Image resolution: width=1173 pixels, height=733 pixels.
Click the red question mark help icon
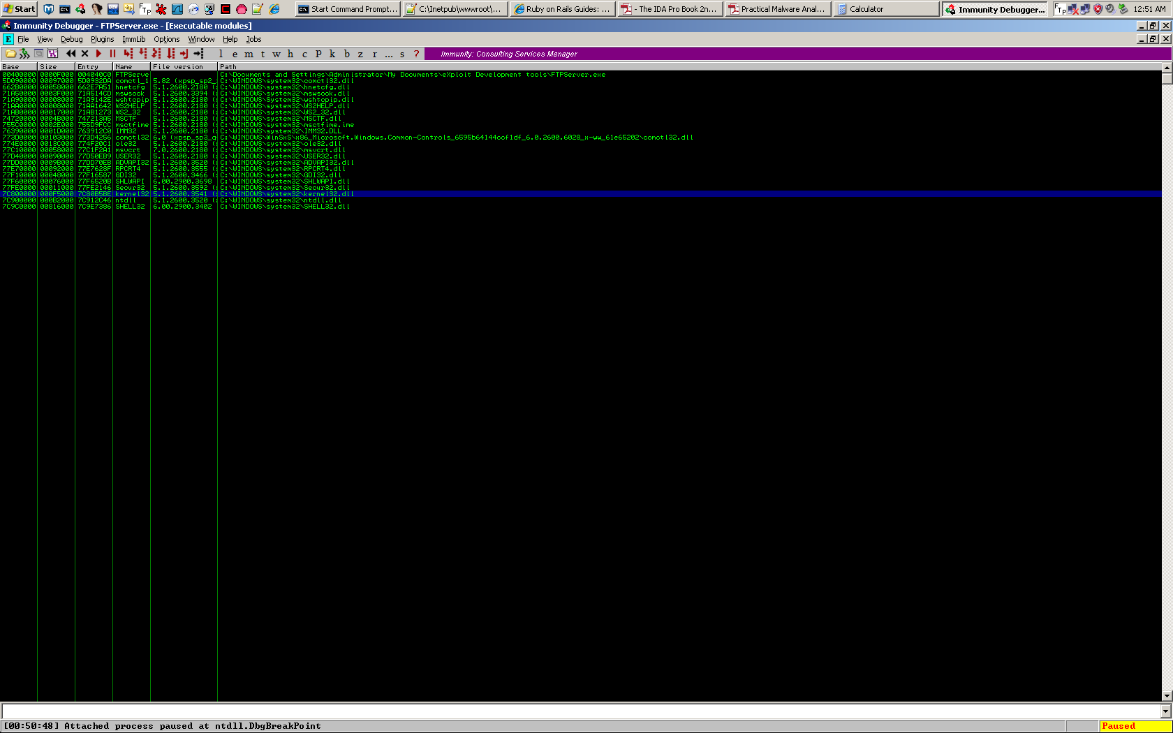(416, 53)
